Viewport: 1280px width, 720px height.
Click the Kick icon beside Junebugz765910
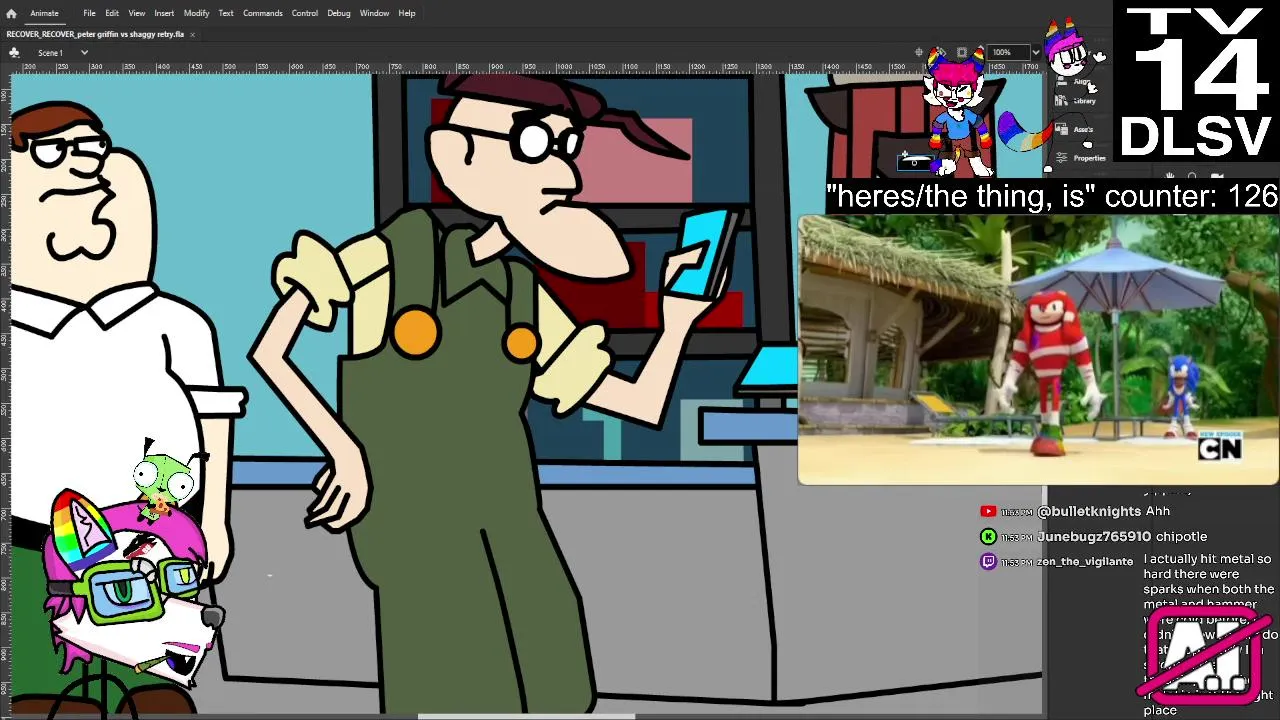[x=988, y=537]
